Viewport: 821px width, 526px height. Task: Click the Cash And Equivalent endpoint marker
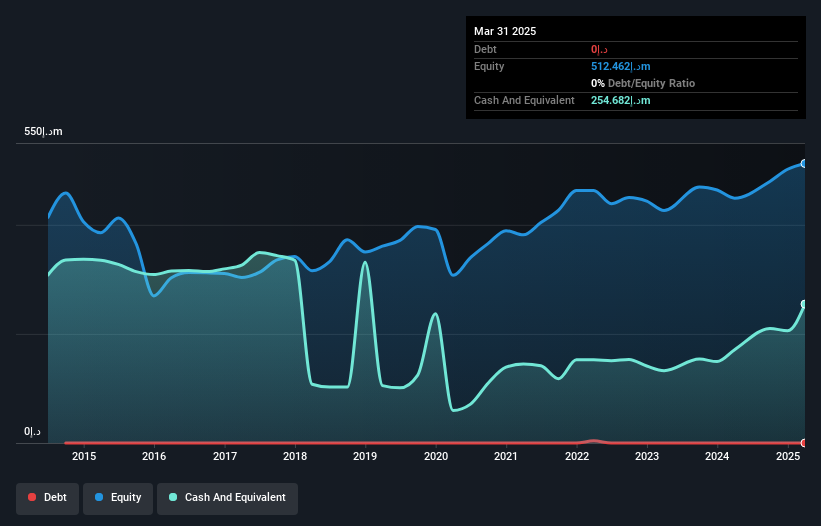click(x=804, y=304)
